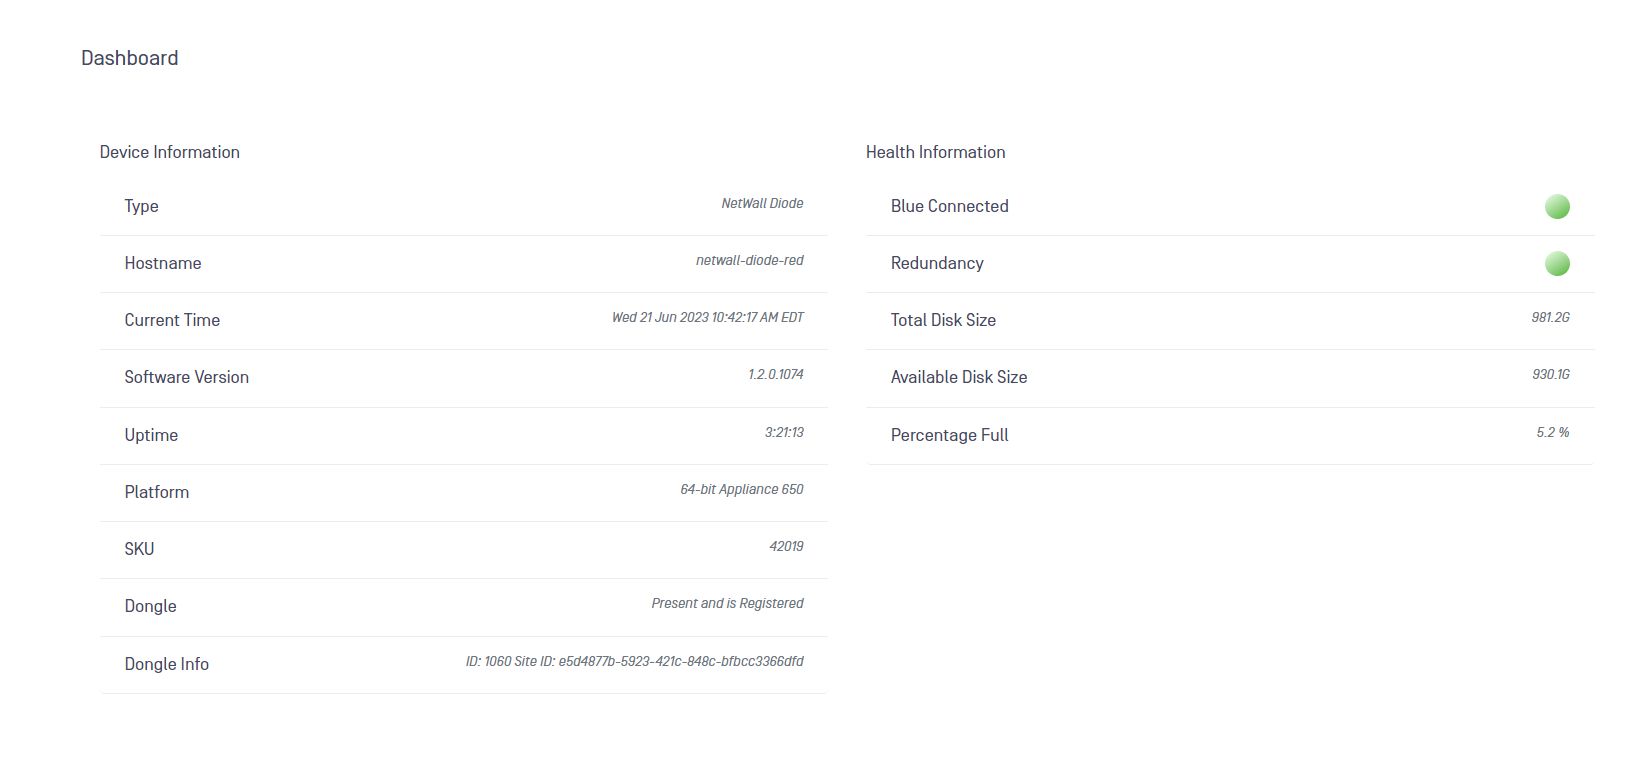Select the 64-bit Appliance 650 platform value
Screen dimensions: 1625x758
point(742,489)
